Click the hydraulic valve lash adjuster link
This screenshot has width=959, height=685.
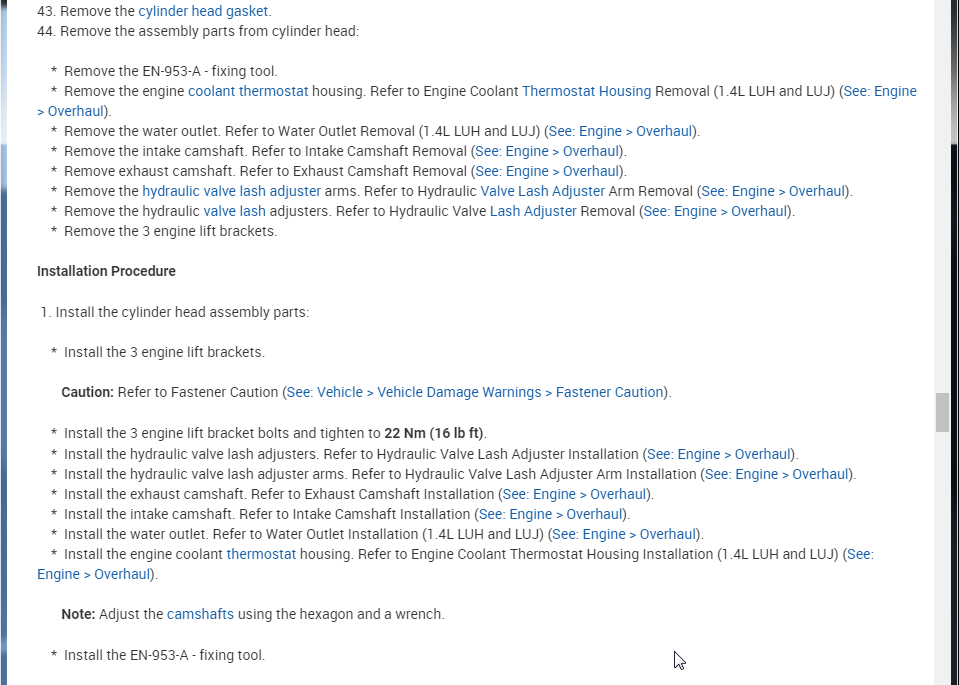click(x=231, y=191)
